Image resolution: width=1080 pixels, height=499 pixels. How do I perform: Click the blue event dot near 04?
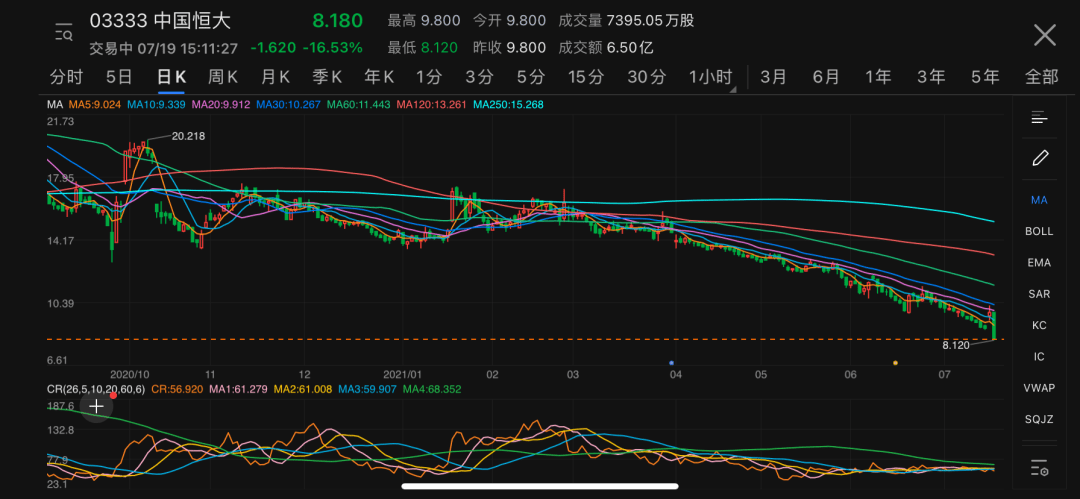click(672, 362)
